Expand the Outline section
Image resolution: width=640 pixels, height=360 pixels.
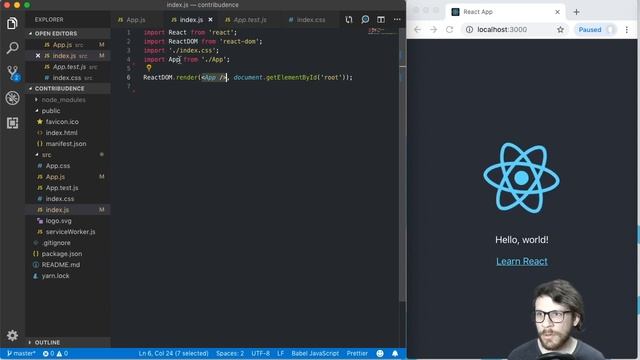point(67,342)
